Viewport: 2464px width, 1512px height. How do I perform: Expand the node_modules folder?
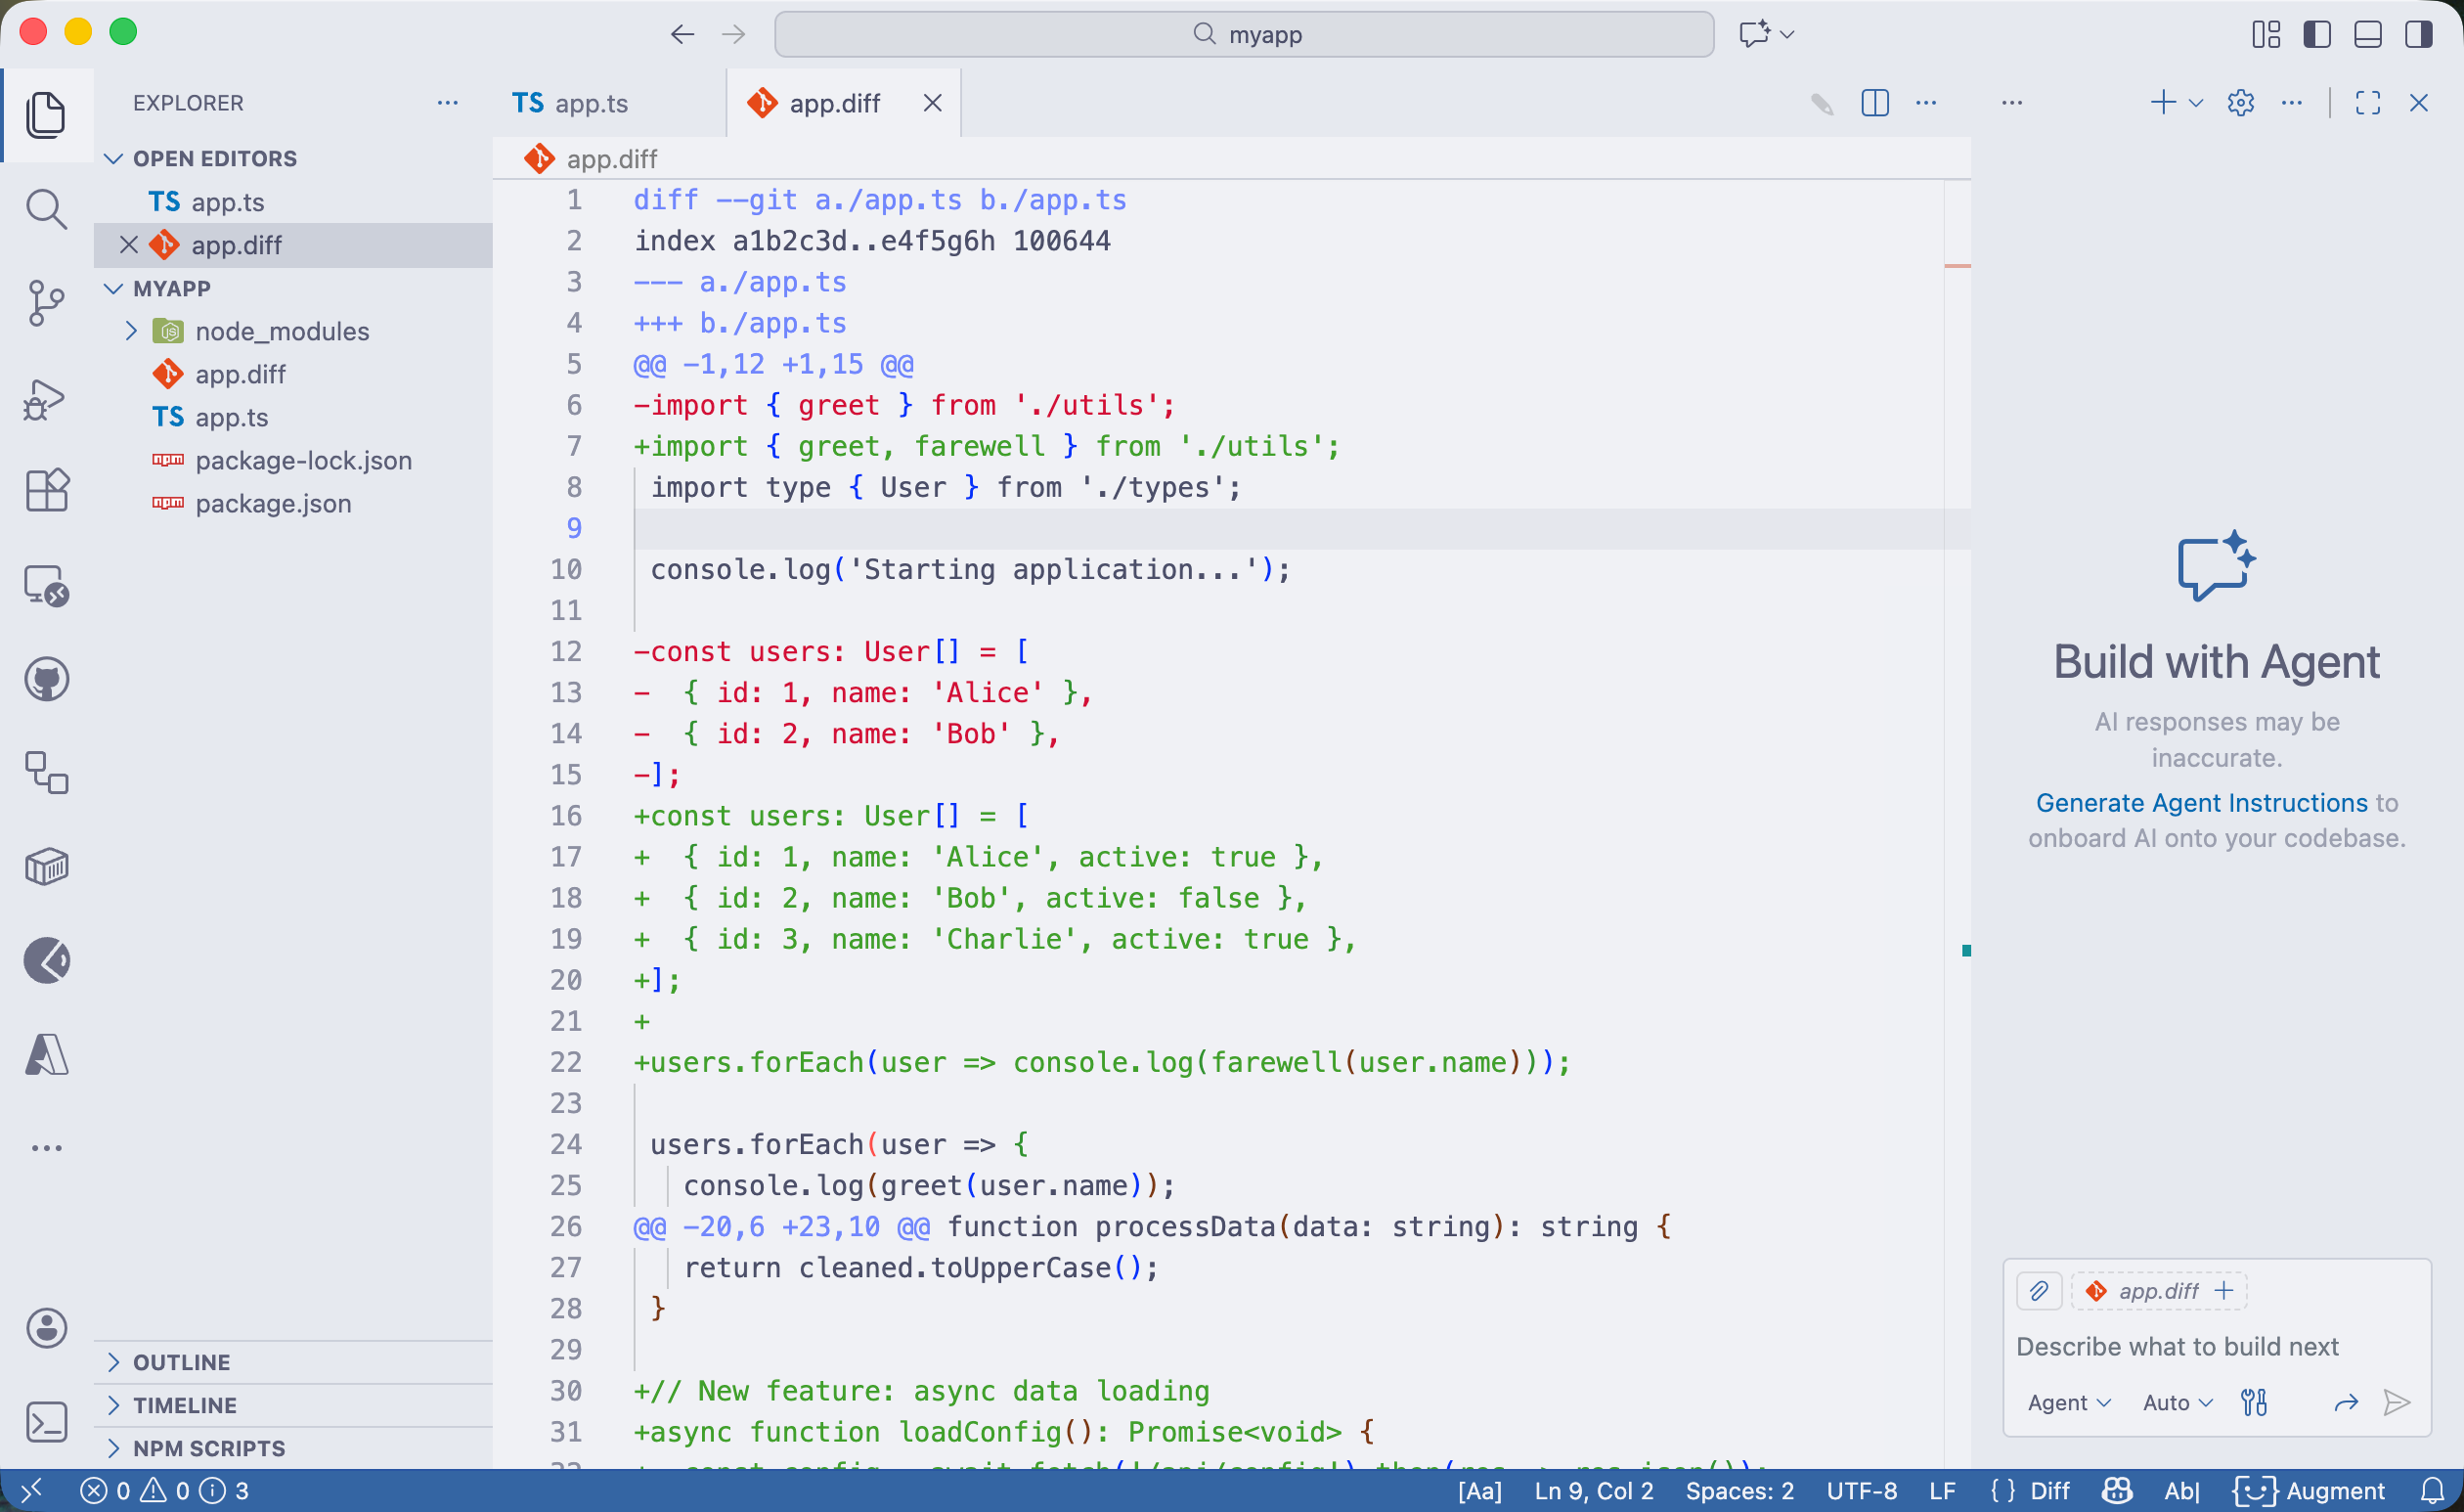point(282,331)
